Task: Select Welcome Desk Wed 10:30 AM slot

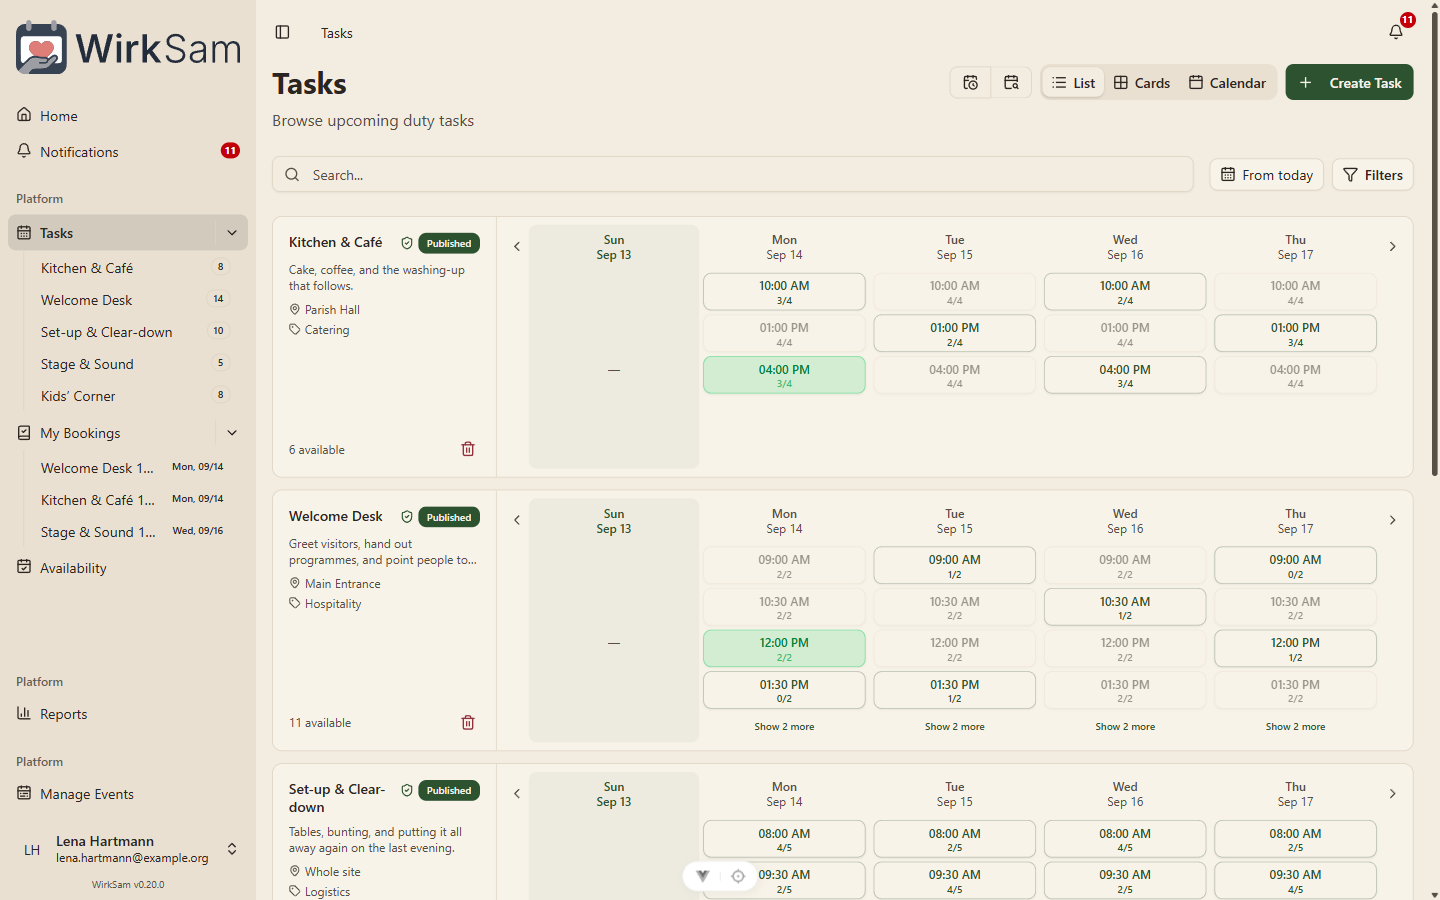Action: (1125, 608)
